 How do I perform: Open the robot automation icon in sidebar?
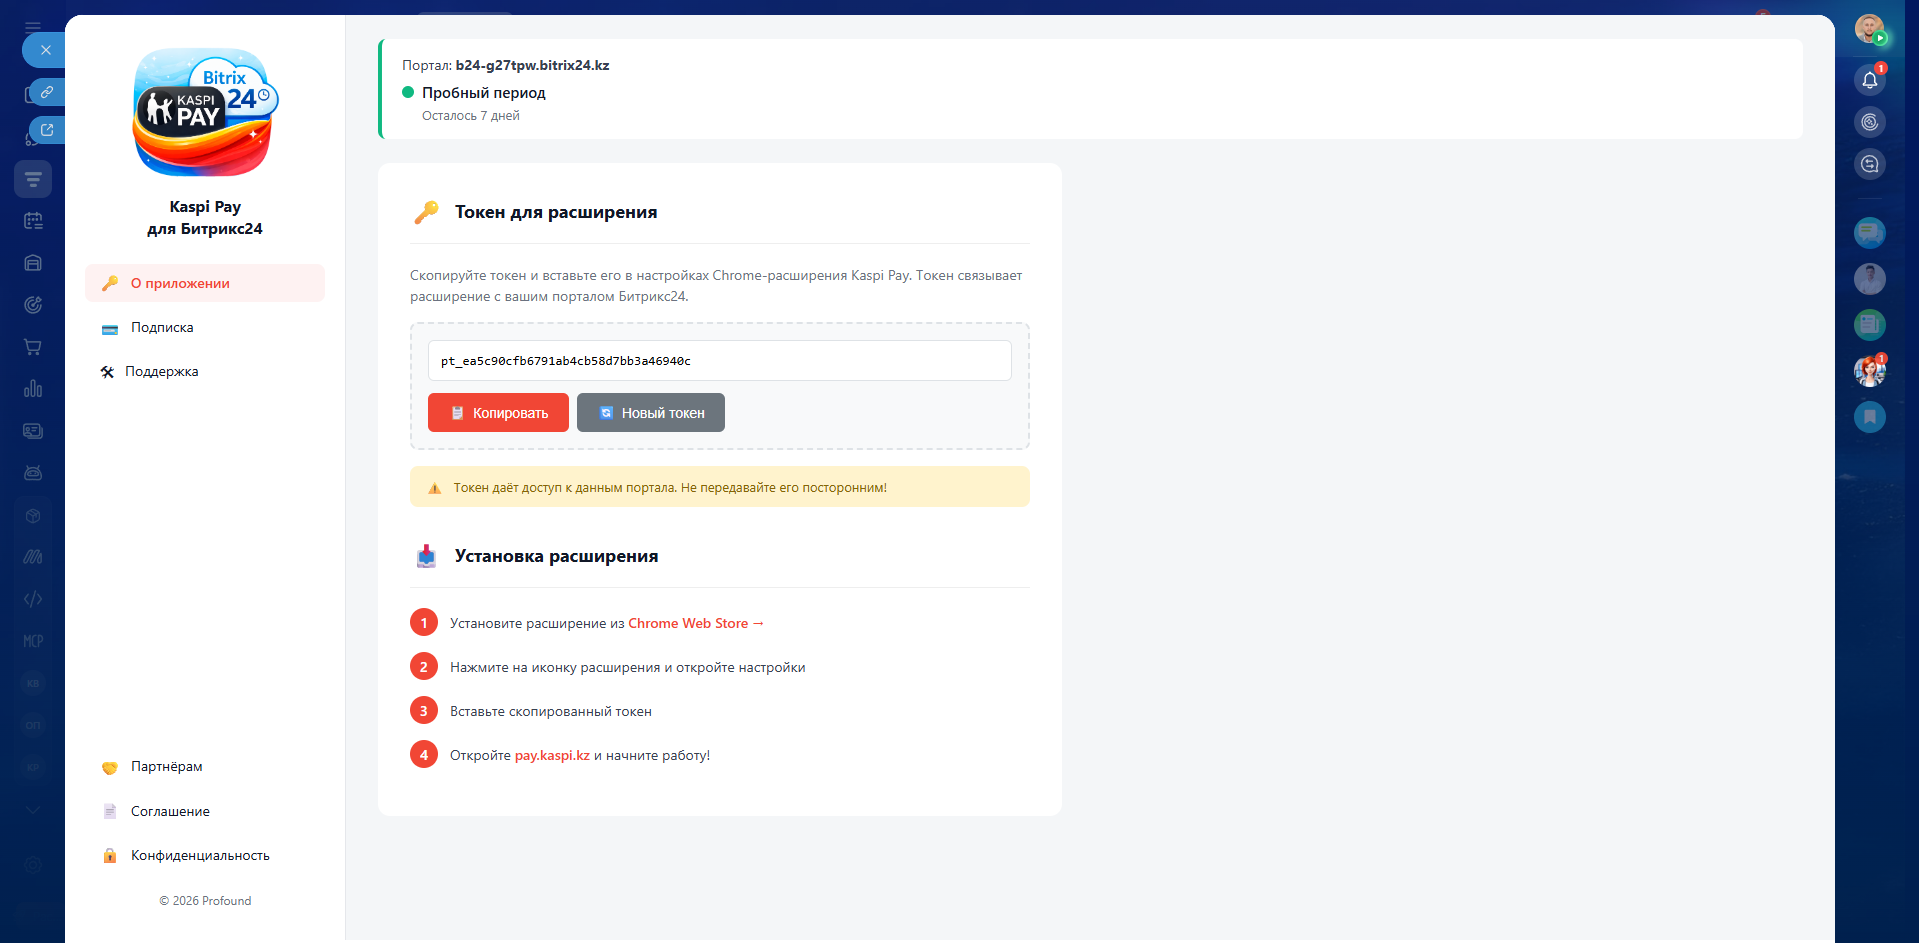tap(33, 473)
